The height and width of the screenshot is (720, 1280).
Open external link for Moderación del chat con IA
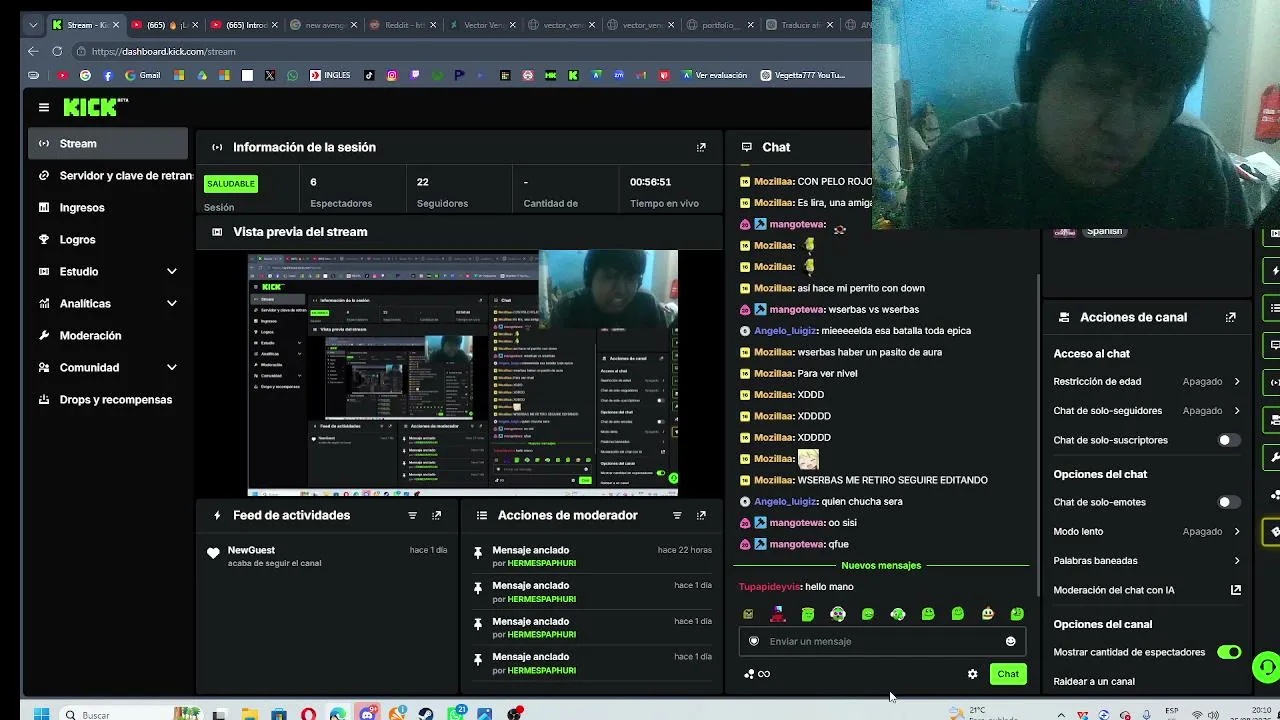coord(1236,590)
